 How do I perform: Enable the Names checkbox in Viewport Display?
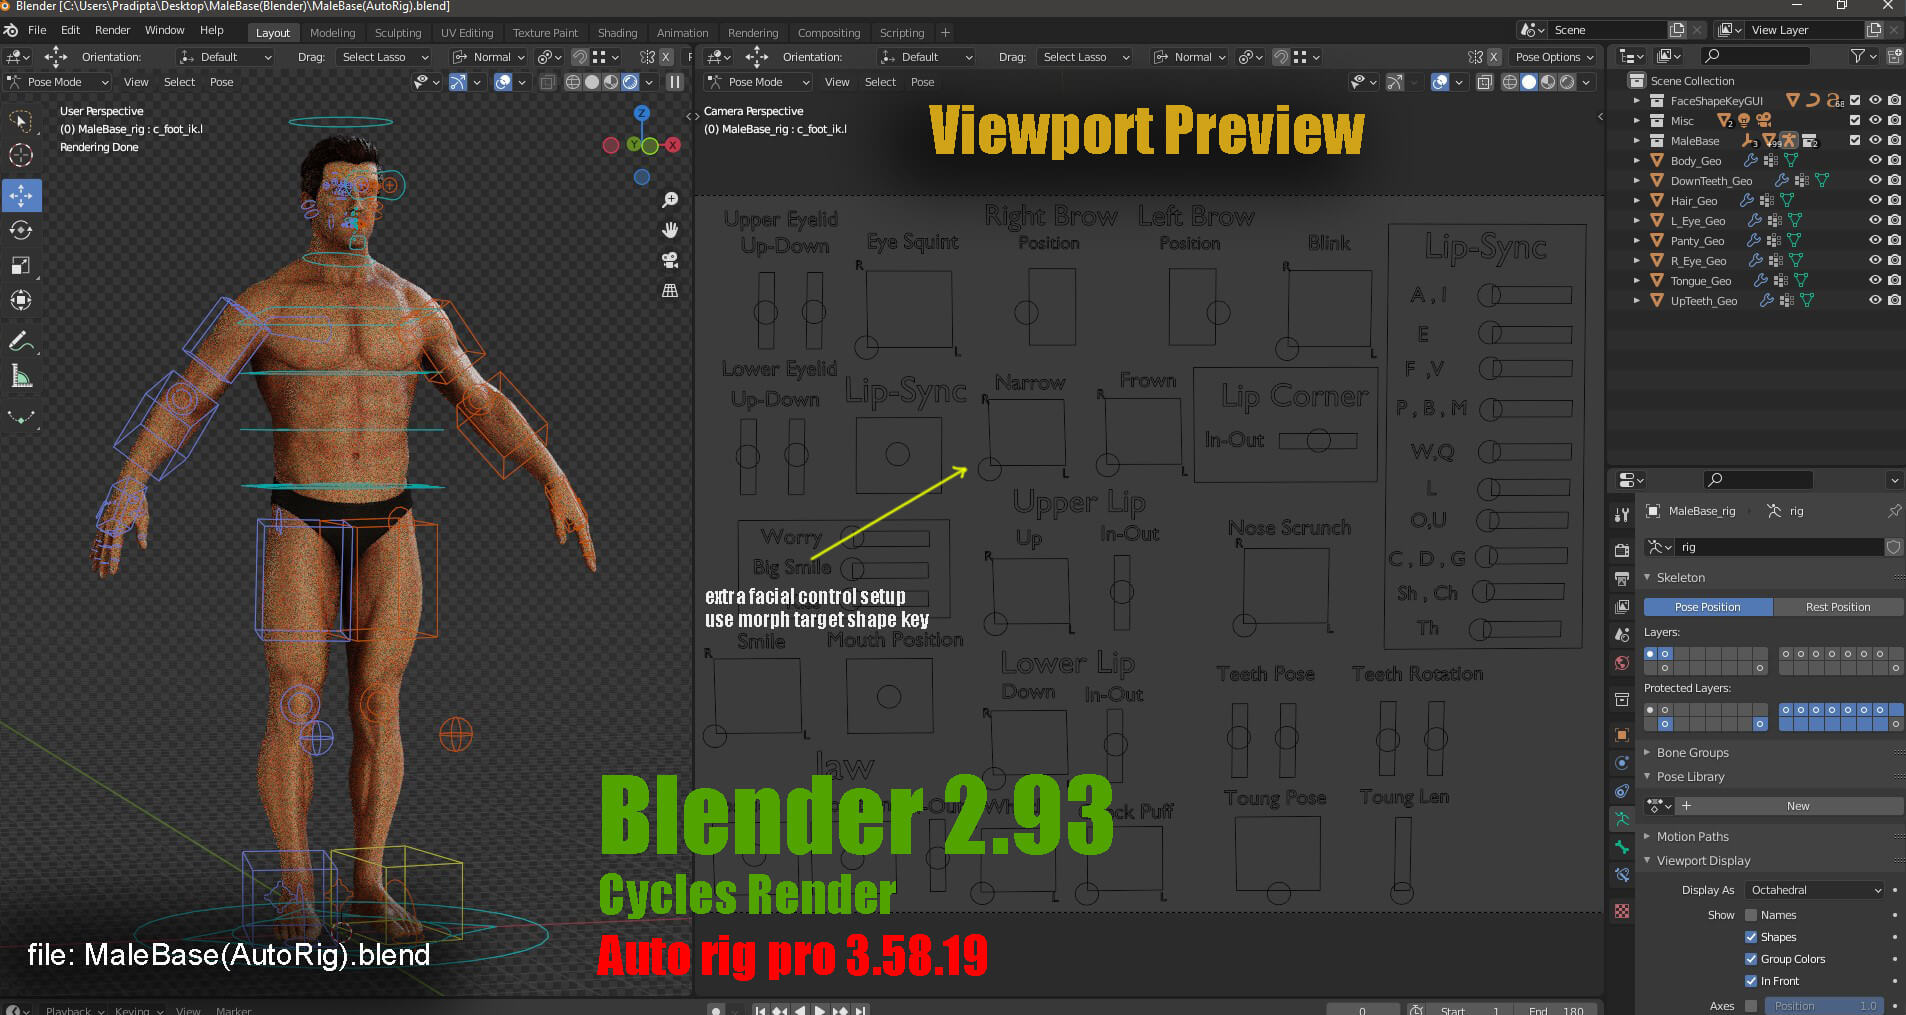click(1751, 915)
